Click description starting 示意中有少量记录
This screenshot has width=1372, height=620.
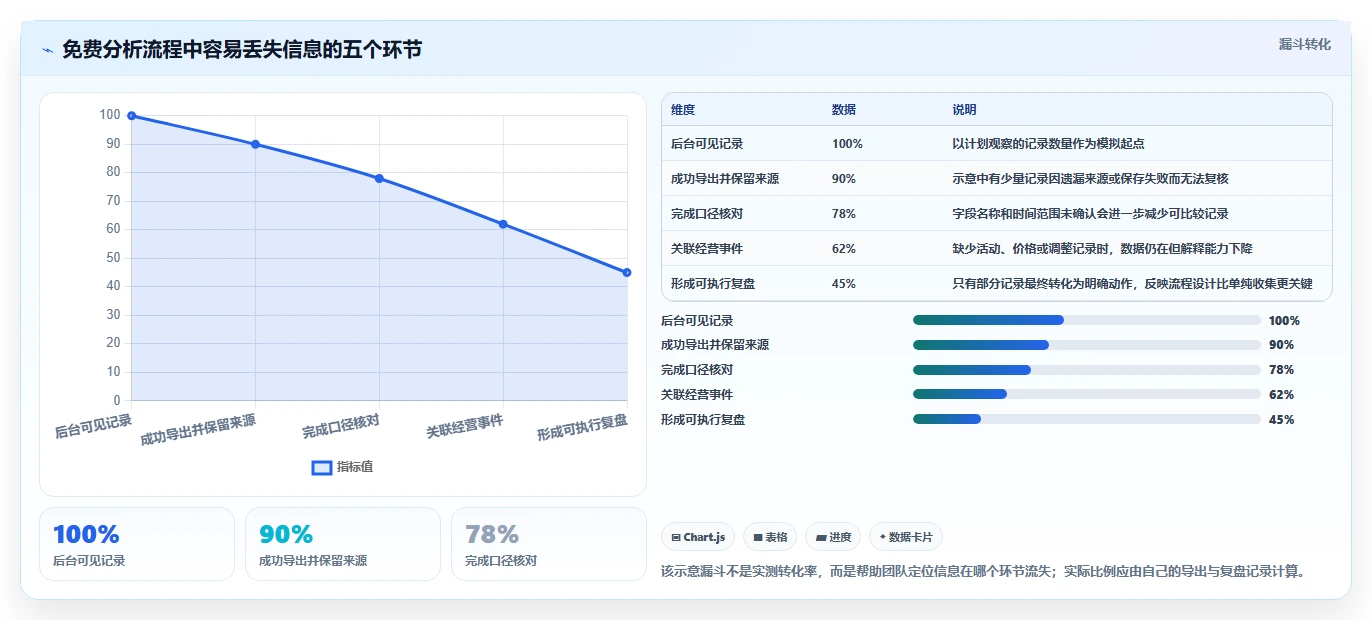coord(1090,179)
